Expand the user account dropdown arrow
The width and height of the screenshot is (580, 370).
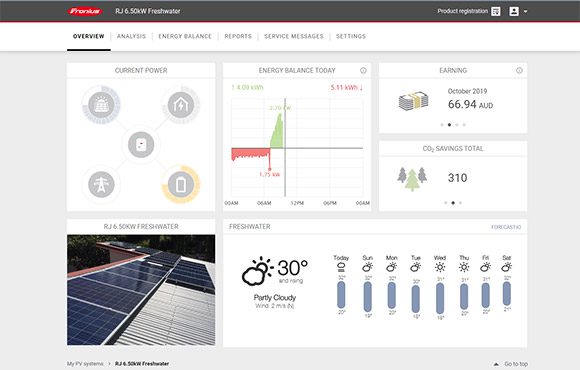(x=525, y=11)
